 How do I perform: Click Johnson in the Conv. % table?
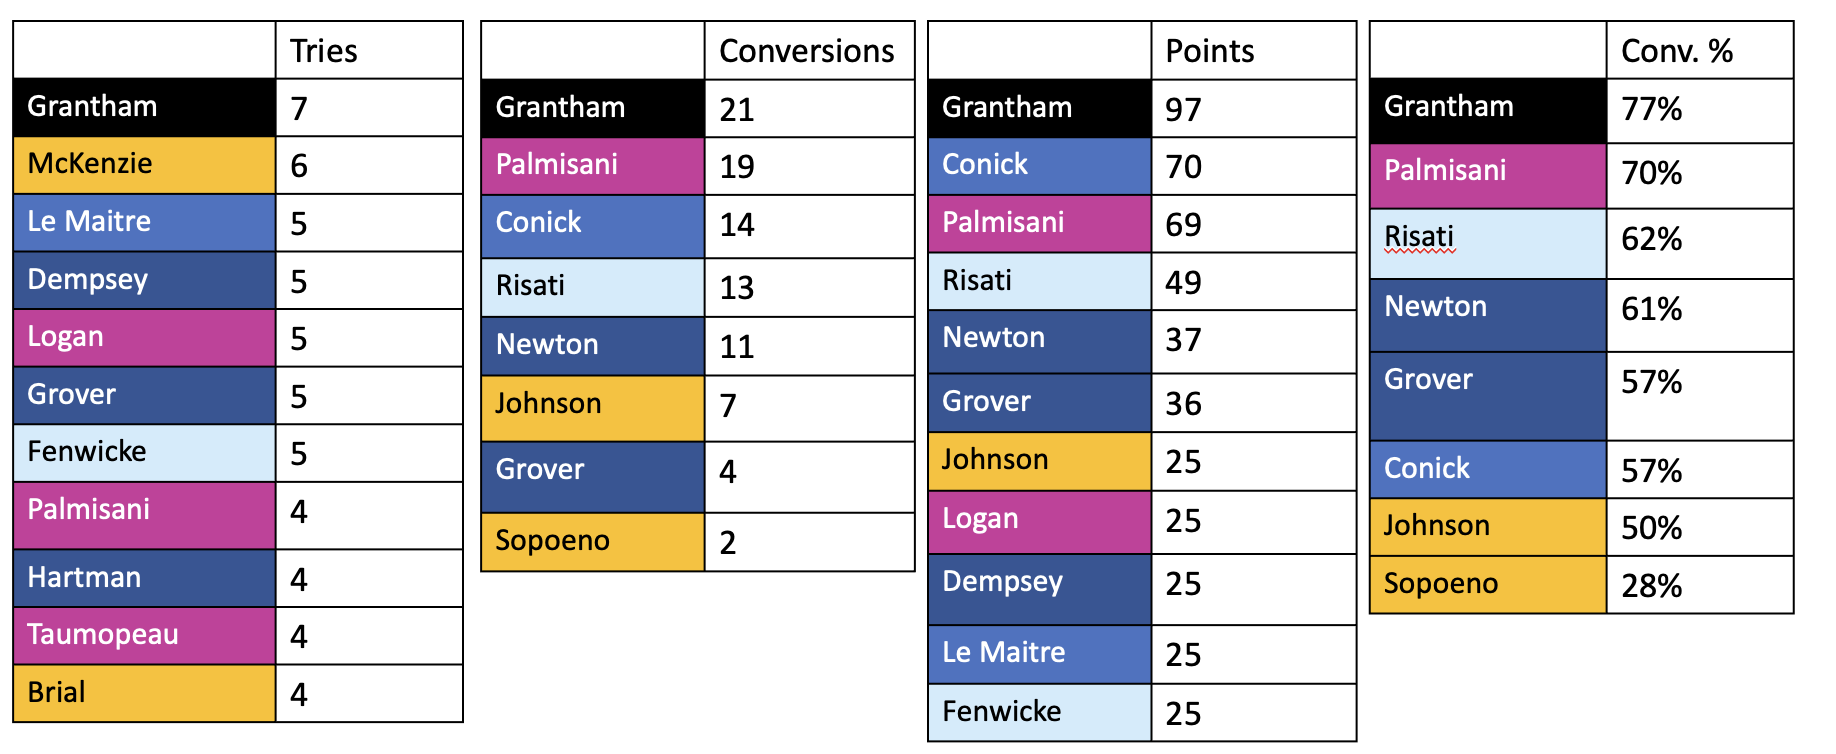pos(1488,527)
